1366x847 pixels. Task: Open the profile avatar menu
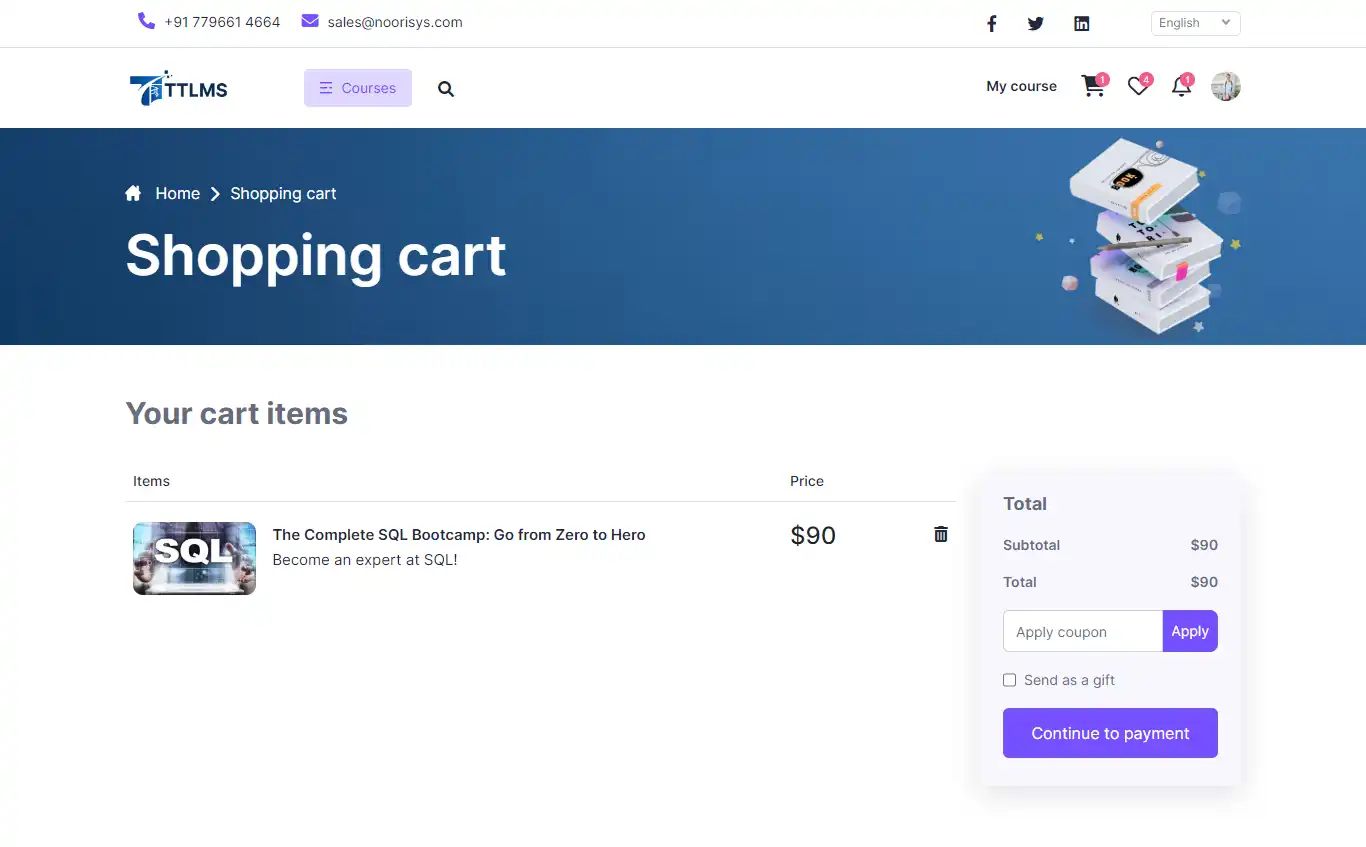(x=1225, y=86)
